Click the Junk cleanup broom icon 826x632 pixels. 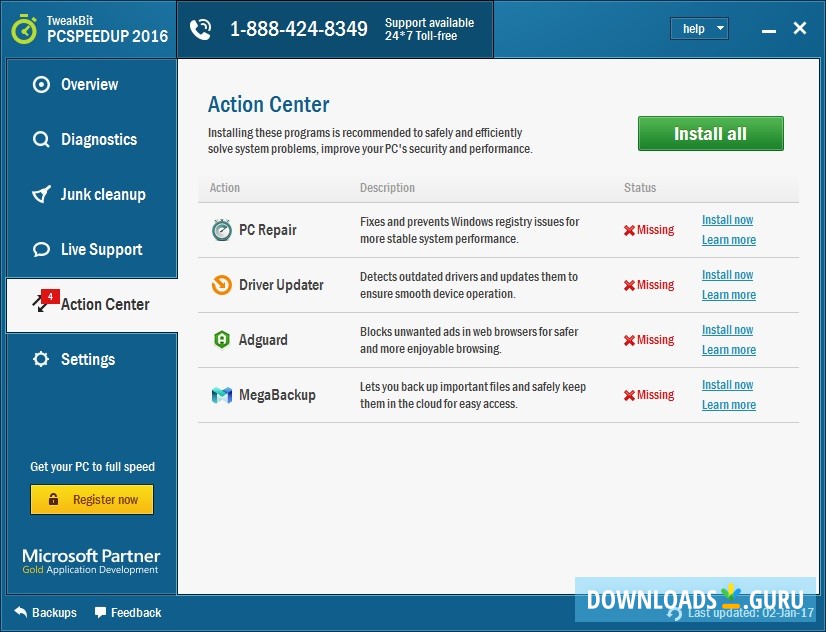click(41, 194)
